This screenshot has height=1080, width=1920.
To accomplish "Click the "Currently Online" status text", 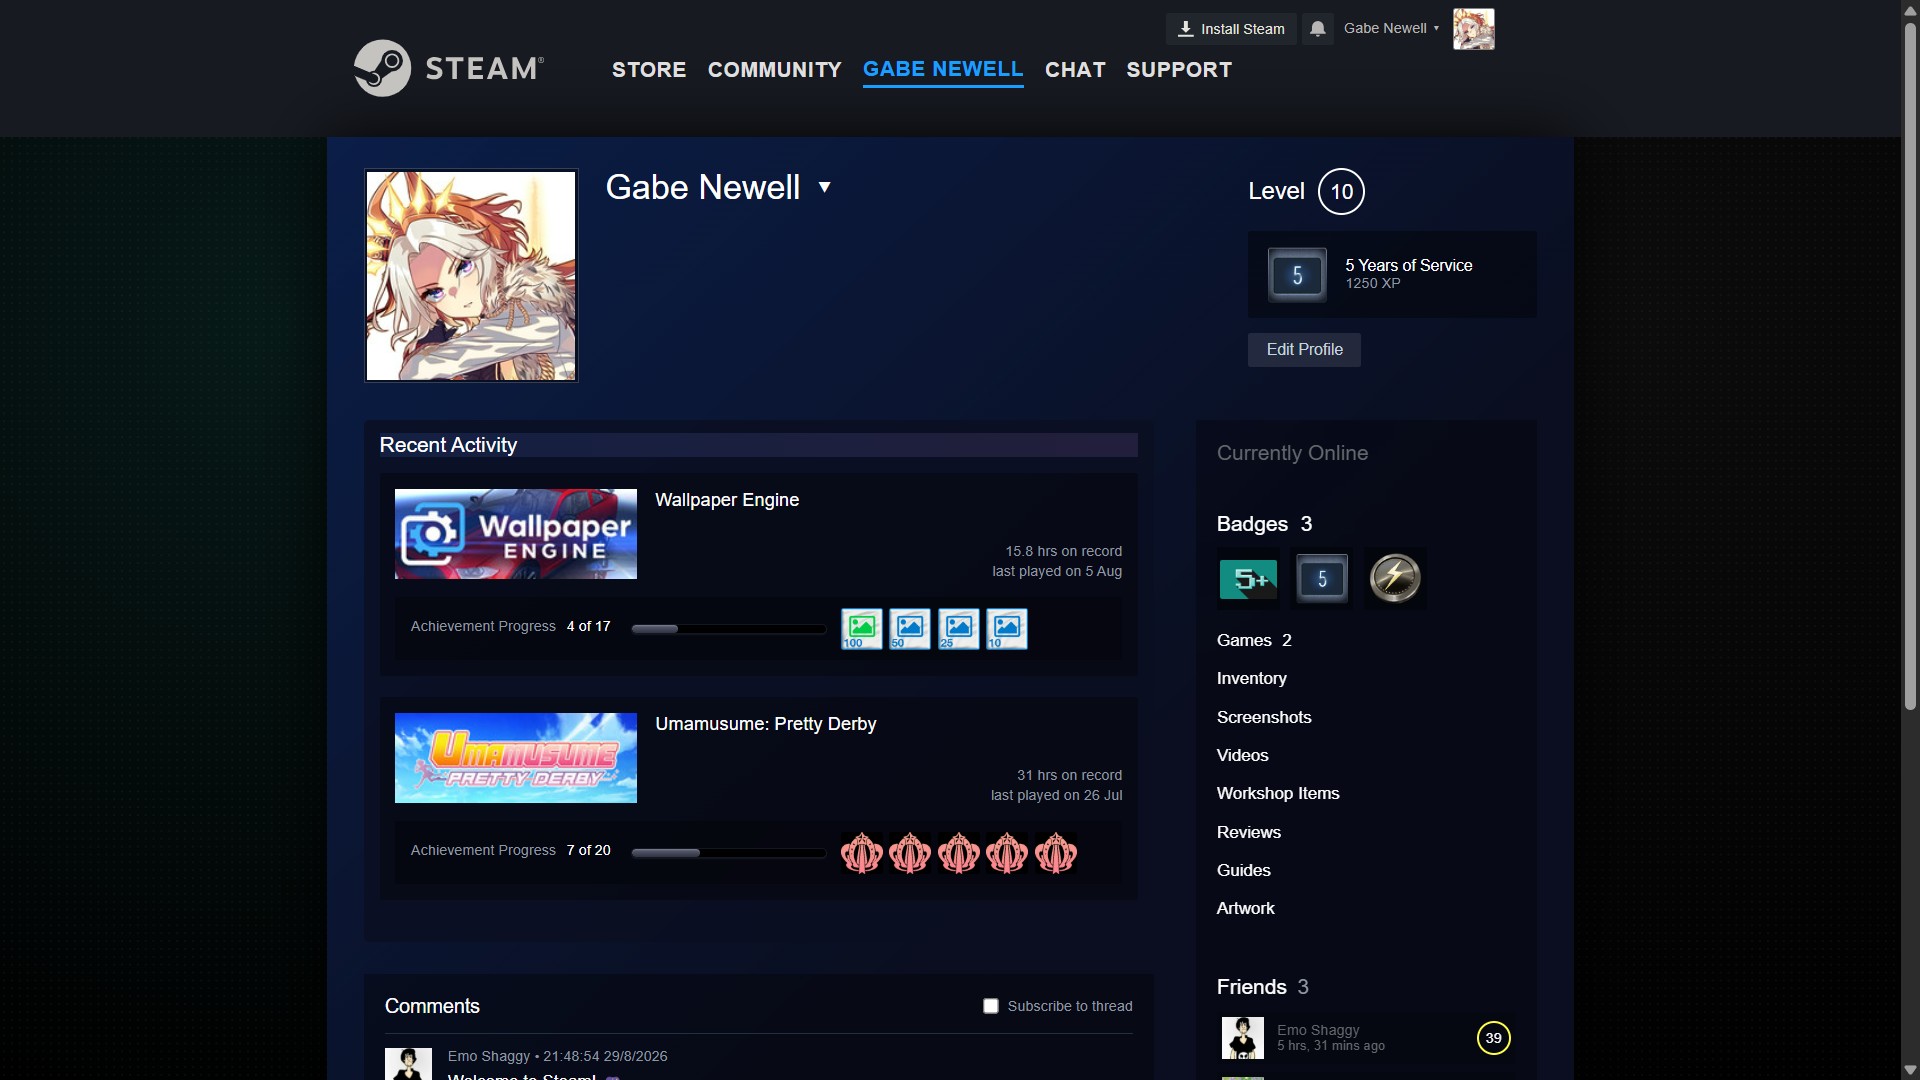I will [1292, 453].
